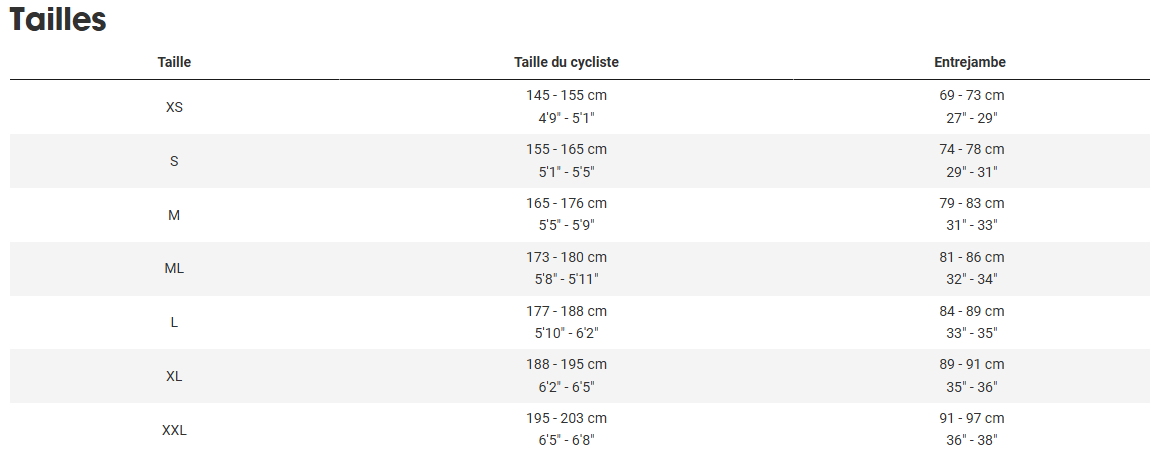Image resolution: width=1166 pixels, height=463 pixels.
Task: Select the "89 - 91 cm" inseam value
Action: point(969,365)
